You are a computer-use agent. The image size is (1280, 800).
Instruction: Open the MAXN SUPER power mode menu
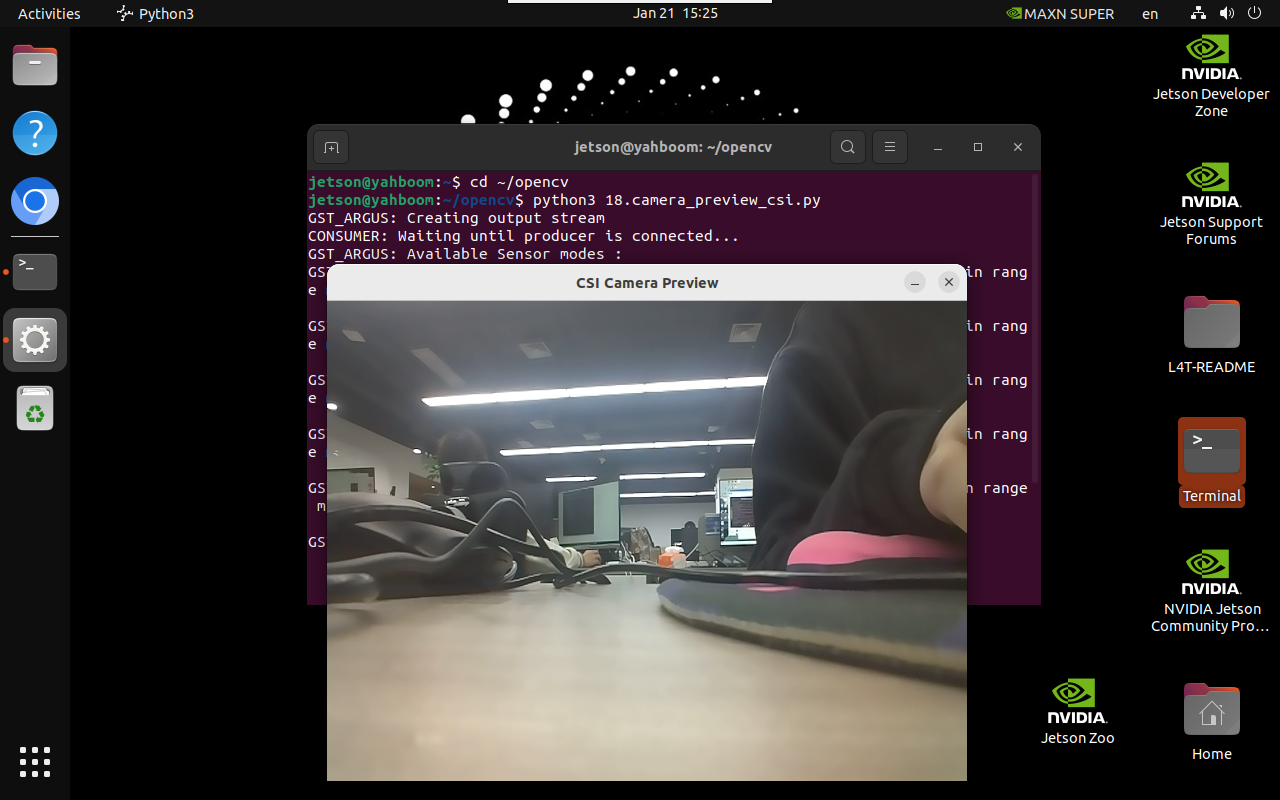tap(1060, 14)
